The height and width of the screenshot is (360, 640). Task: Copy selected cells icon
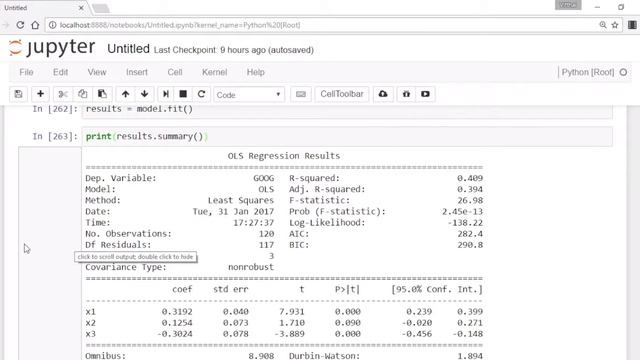[x=82, y=94]
